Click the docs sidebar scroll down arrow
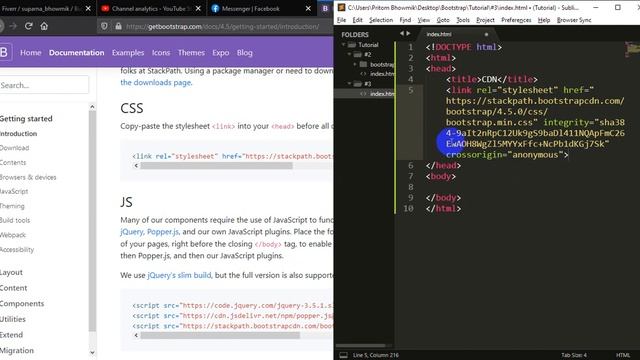 92,352
